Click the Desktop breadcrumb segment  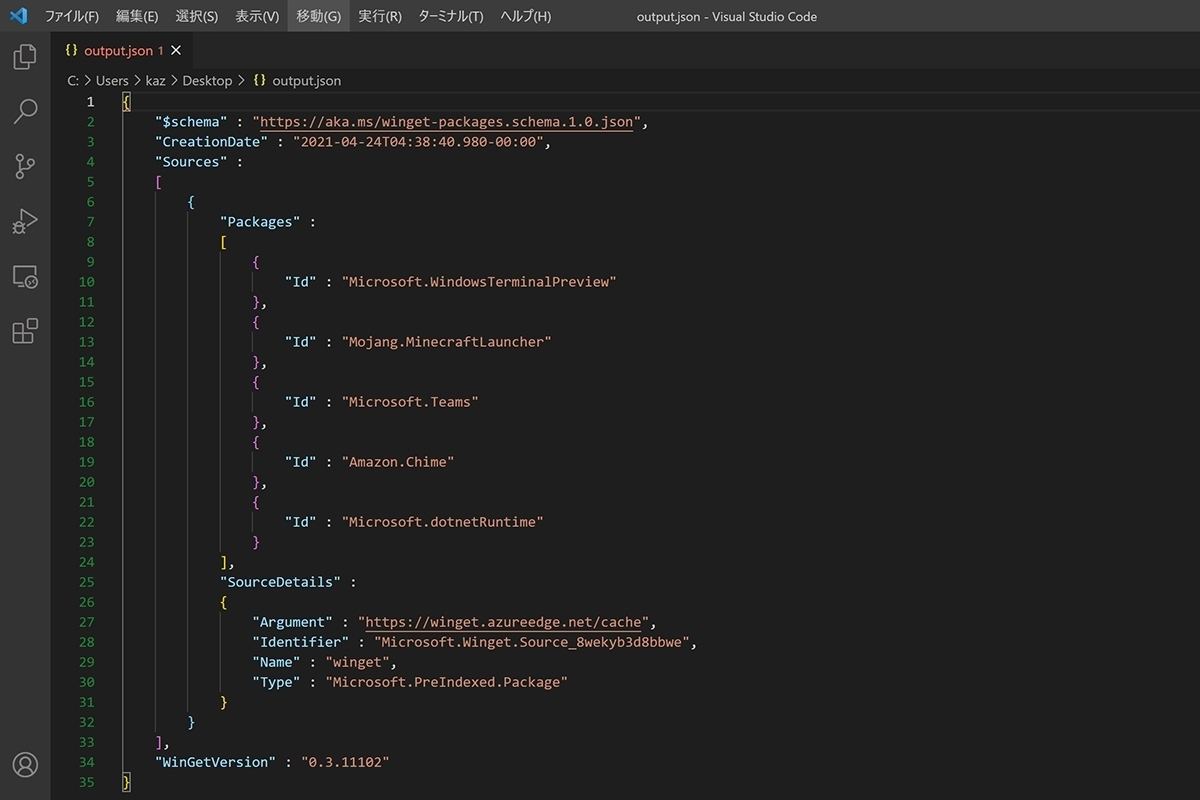(207, 80)
